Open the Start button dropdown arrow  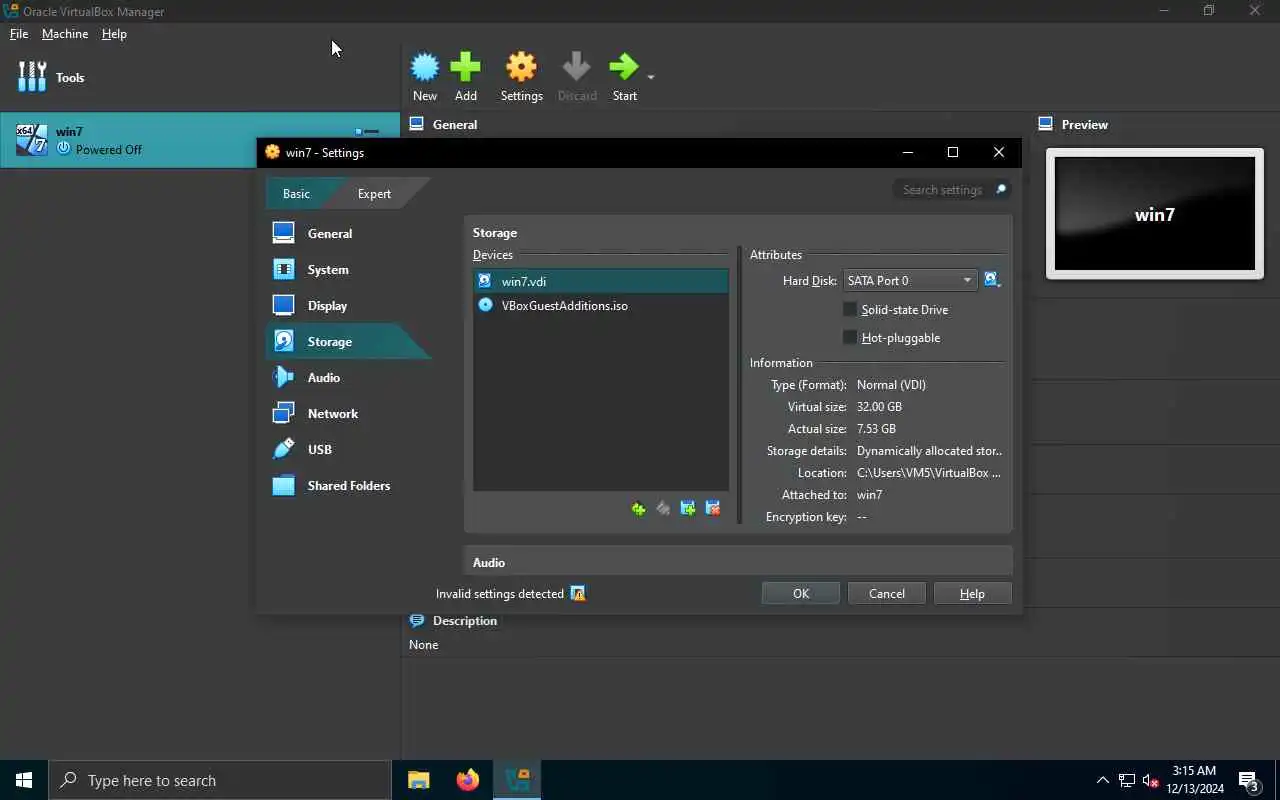click(x=651, y=77)
